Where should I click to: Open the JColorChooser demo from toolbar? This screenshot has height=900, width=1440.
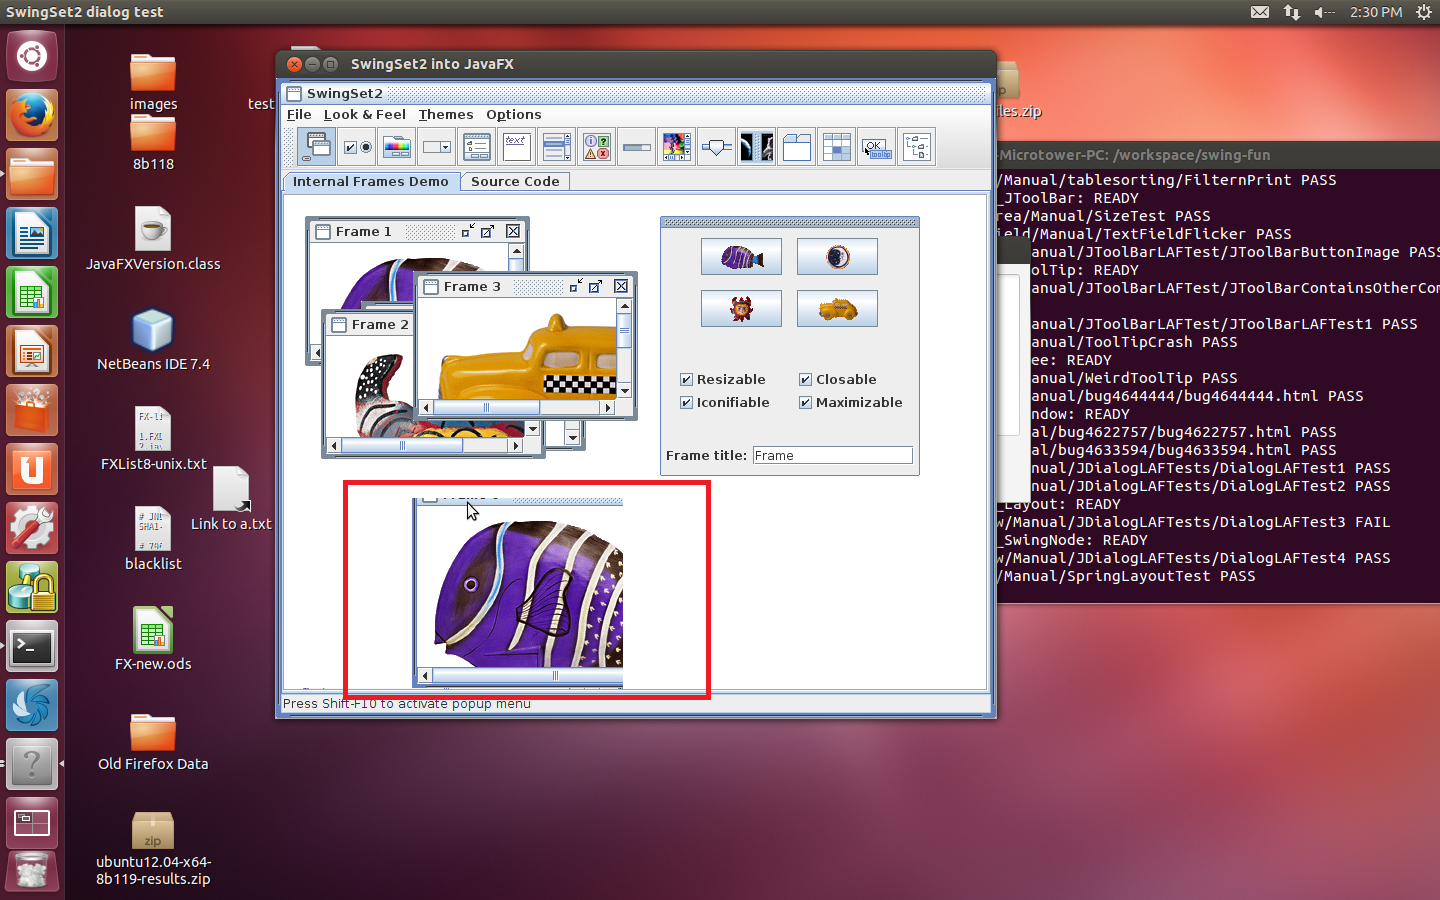pyautogui.click(x=397, y=148)
